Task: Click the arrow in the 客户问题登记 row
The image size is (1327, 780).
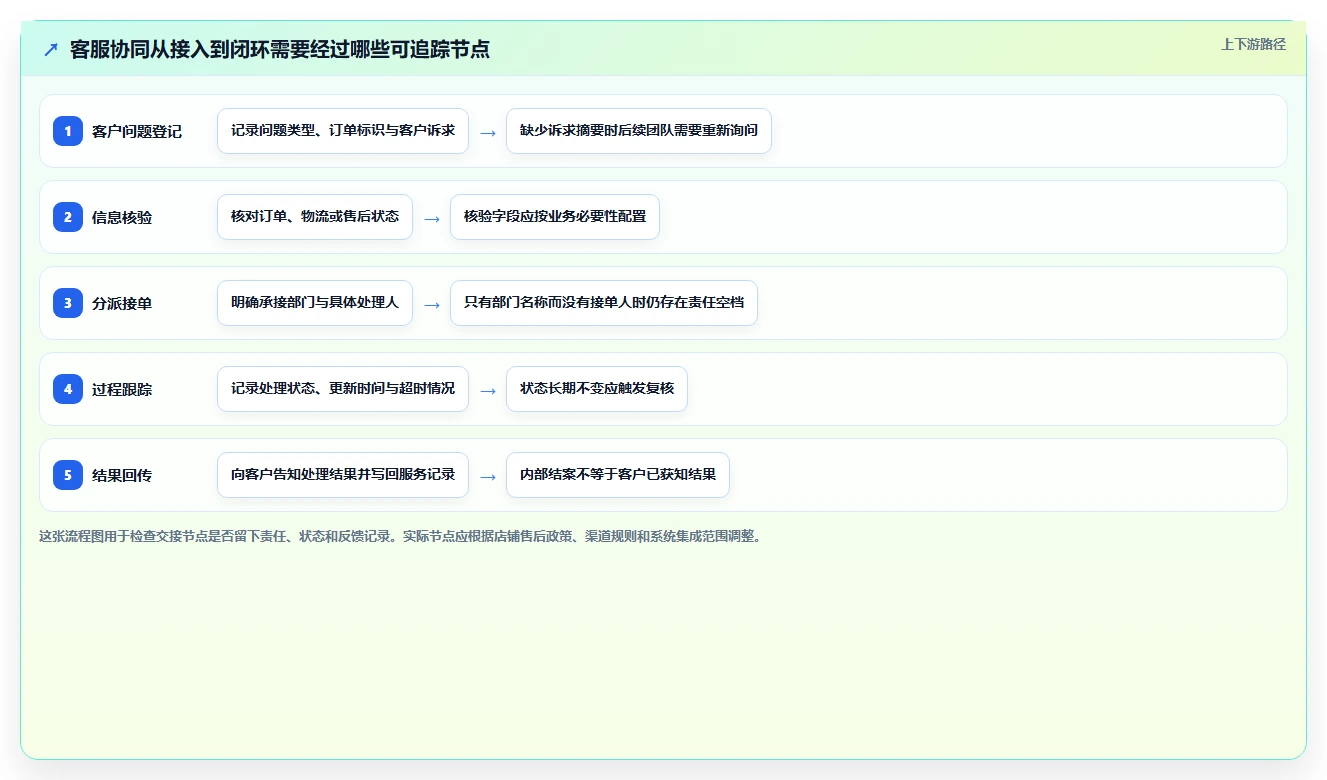Action: (488, 132)
